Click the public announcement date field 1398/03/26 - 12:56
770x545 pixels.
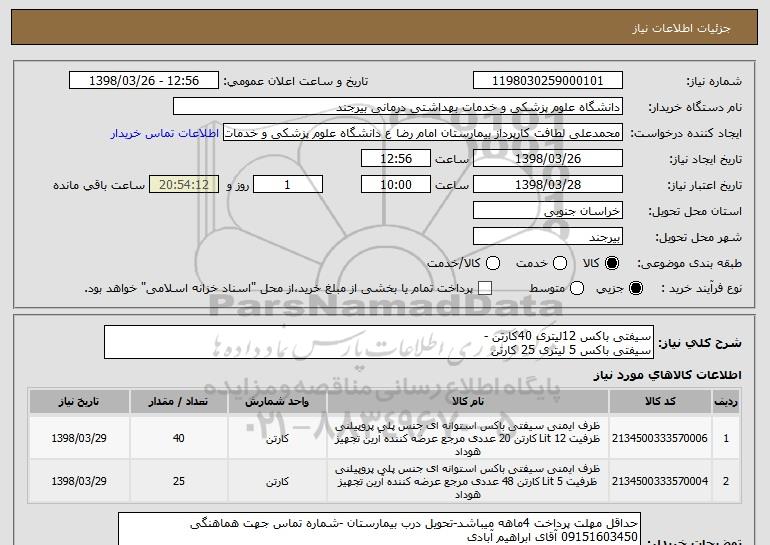click(x=144, y=81)
